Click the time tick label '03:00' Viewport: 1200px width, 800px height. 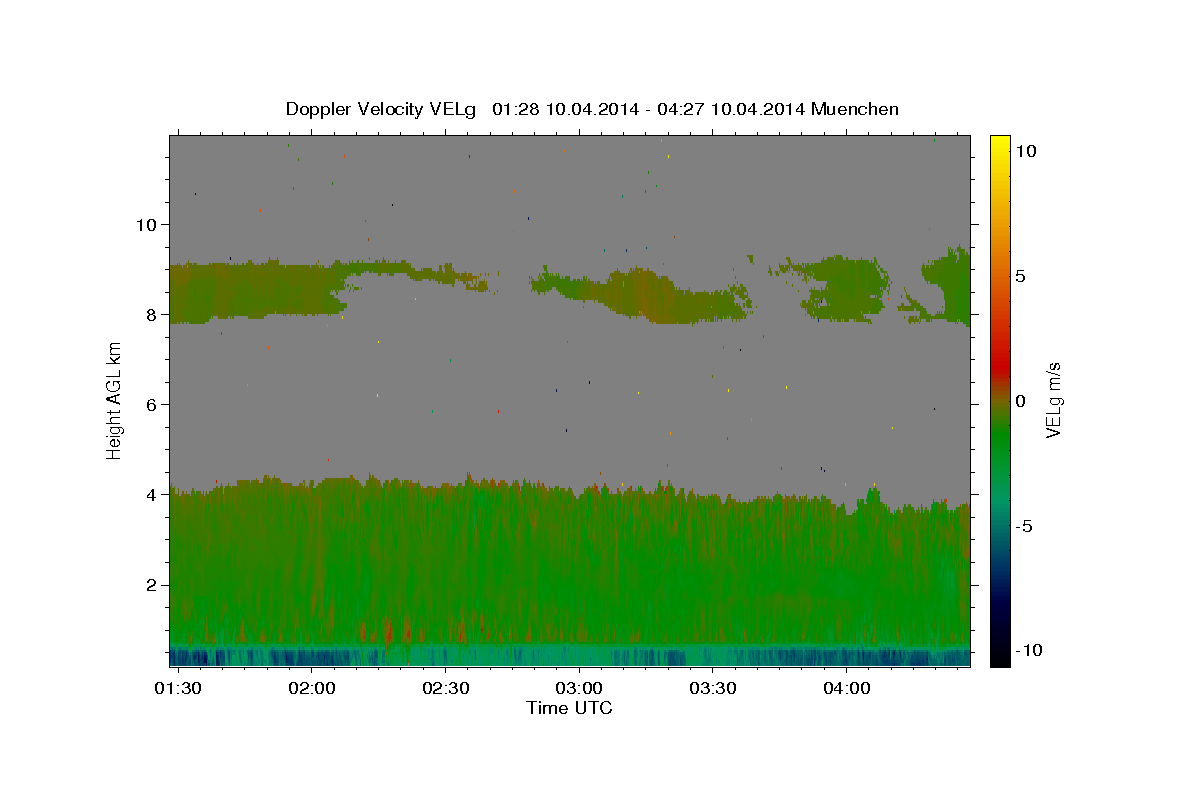[x=579, y=689]
